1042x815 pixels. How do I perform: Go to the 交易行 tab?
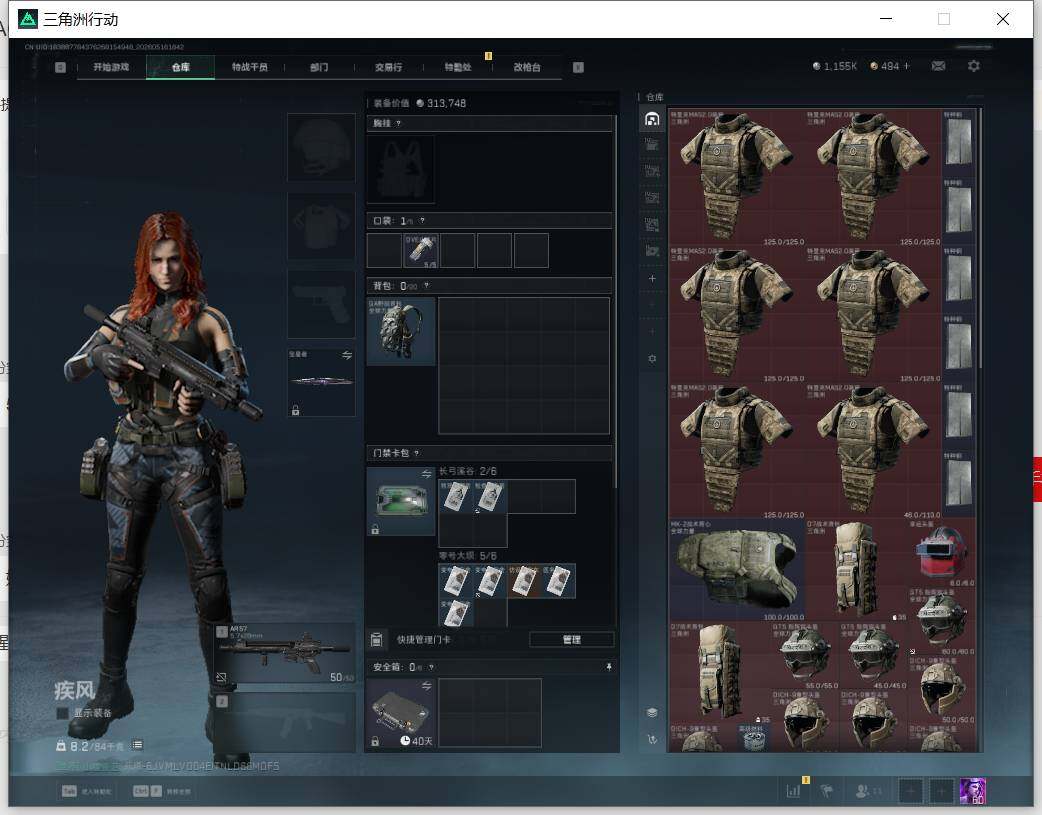pos(388,67)
